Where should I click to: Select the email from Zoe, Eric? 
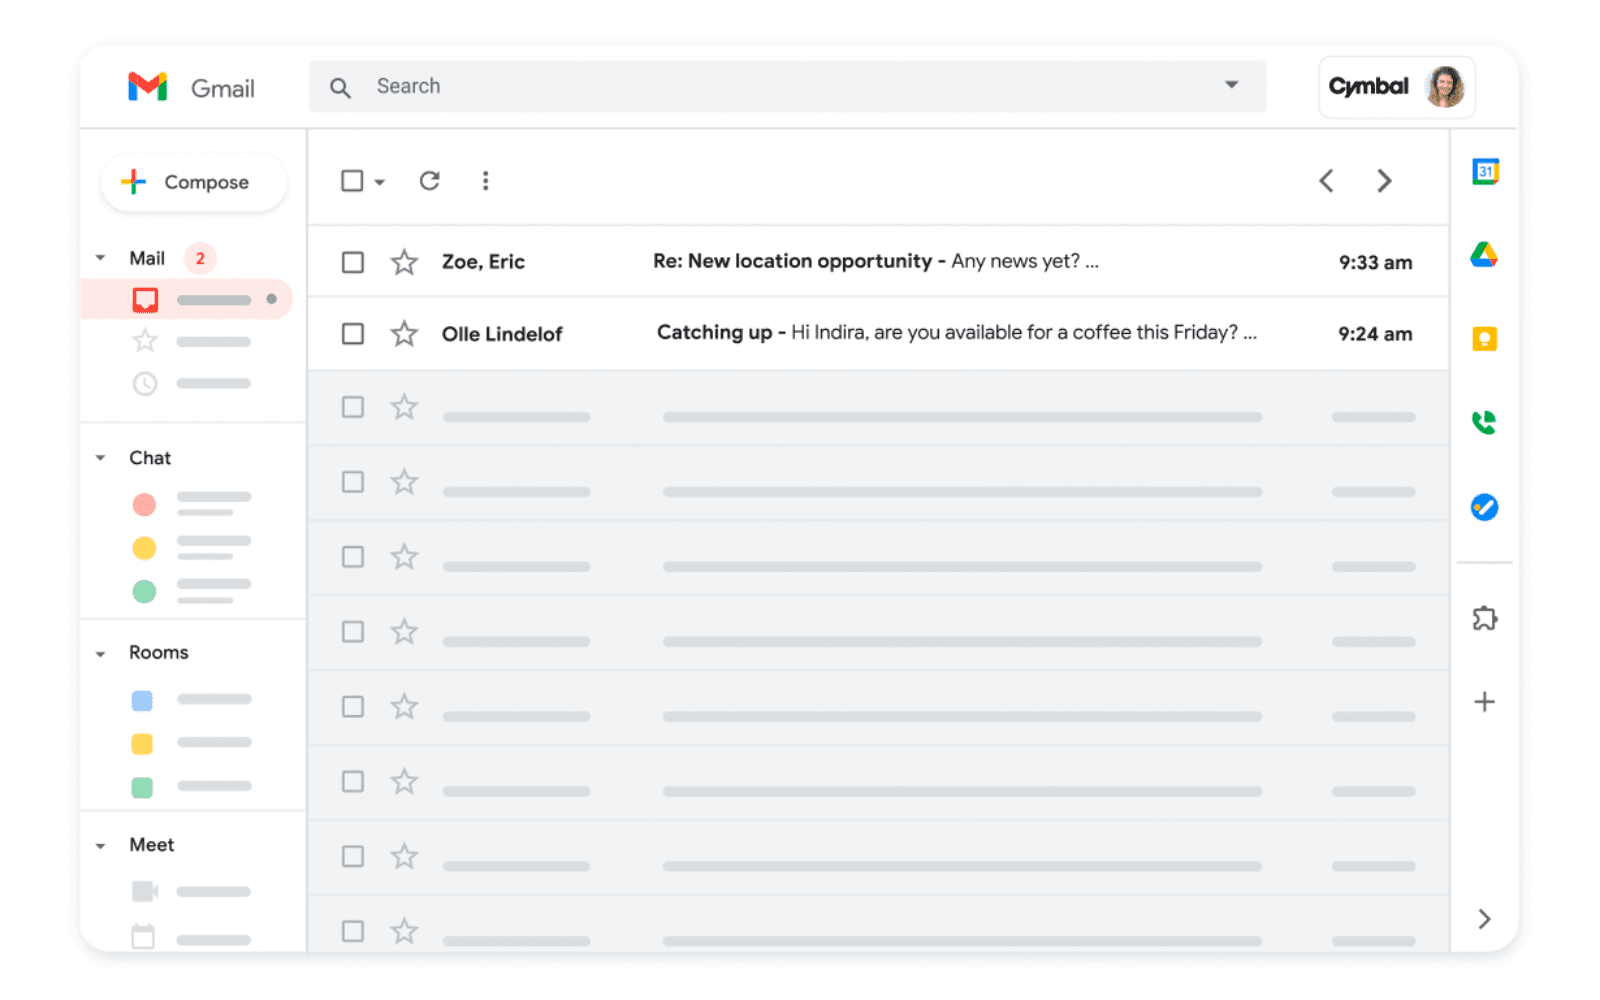coord(352,261)
